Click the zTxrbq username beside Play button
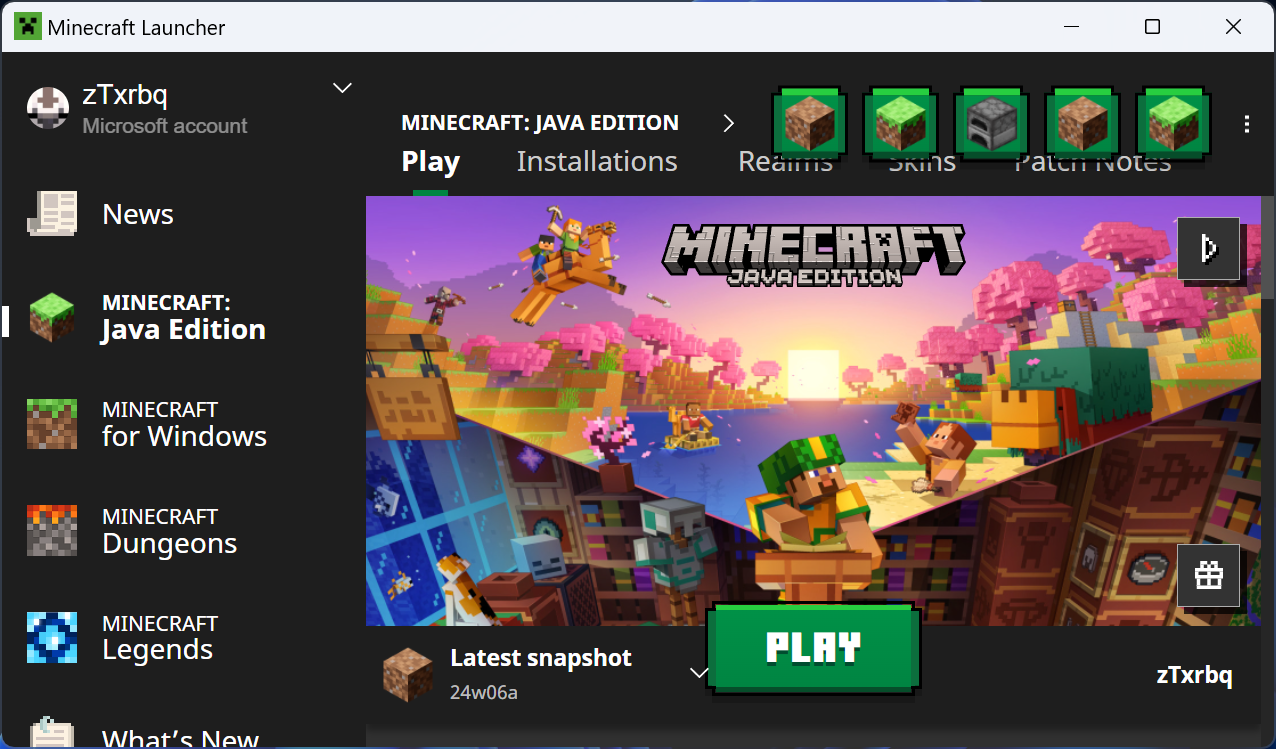 click(x=1194, y=675)
